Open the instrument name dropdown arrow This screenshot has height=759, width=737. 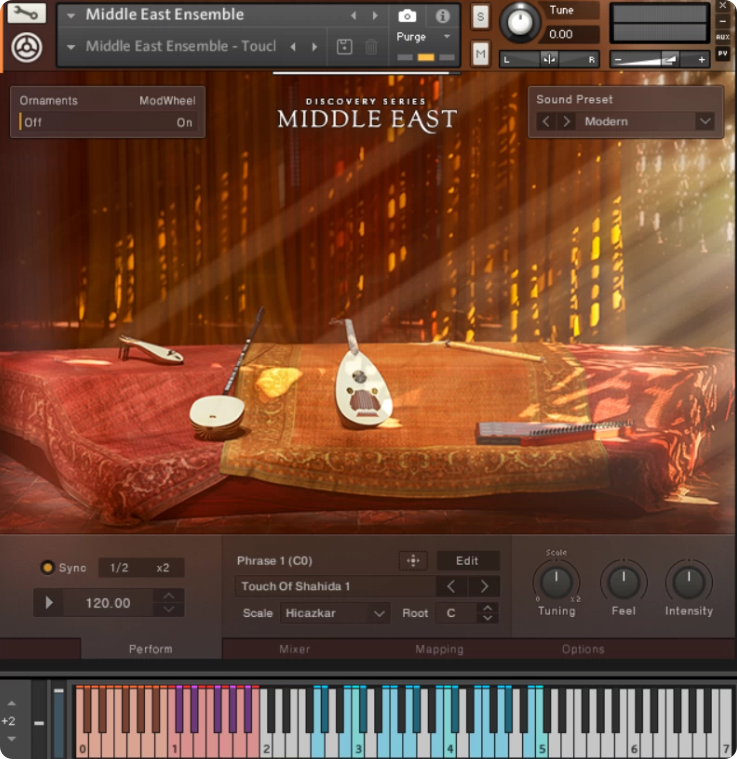pyautogui.click(x=71, y=16)
